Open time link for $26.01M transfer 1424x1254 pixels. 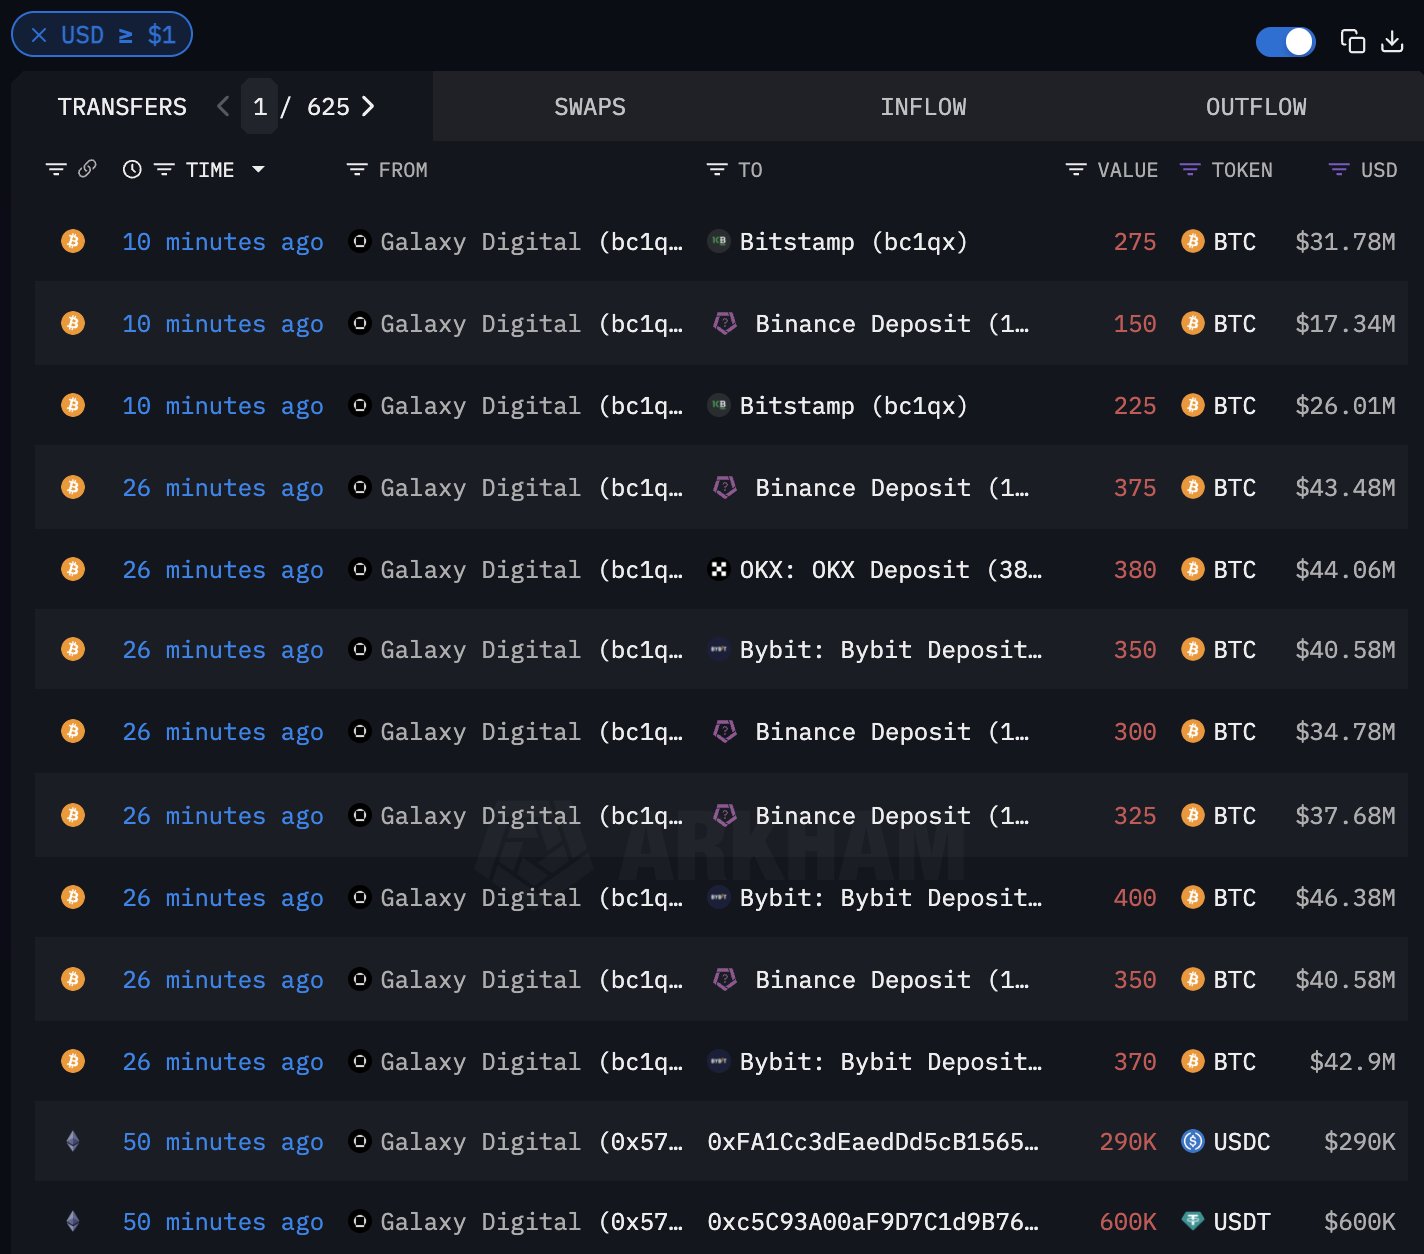point(223,406)
